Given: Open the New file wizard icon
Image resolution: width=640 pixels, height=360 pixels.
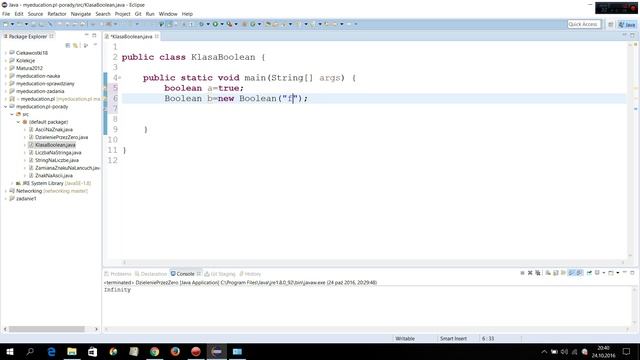Looking at the screenshot, I should pos(6,24).
